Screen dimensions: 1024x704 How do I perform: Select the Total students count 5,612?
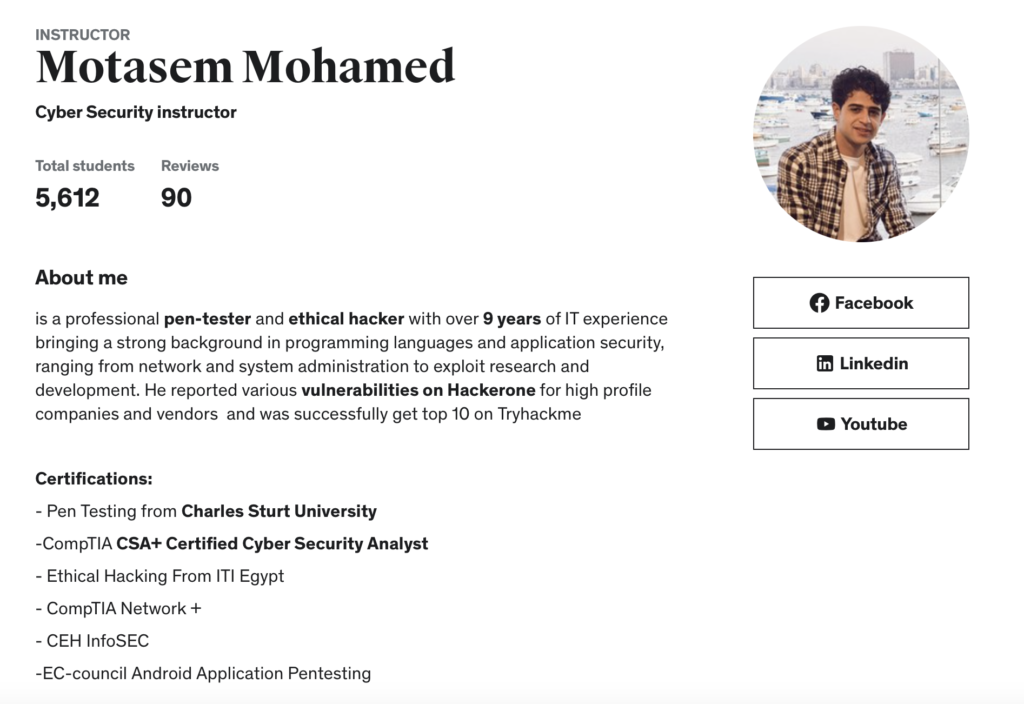(67, 197)
